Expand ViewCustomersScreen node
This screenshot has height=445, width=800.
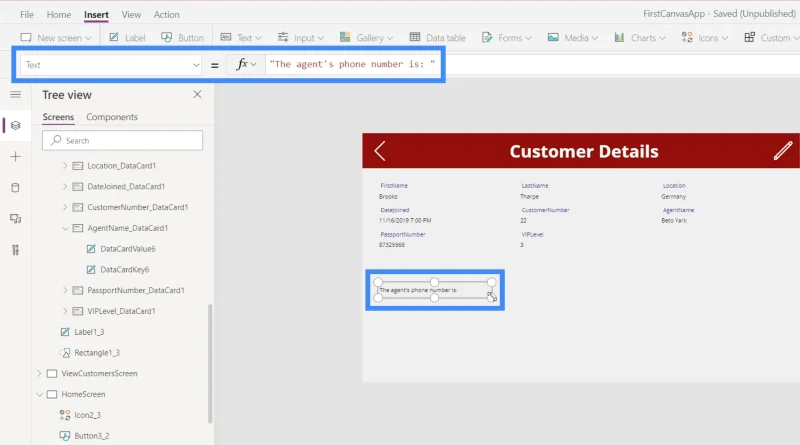coord(39,374)
